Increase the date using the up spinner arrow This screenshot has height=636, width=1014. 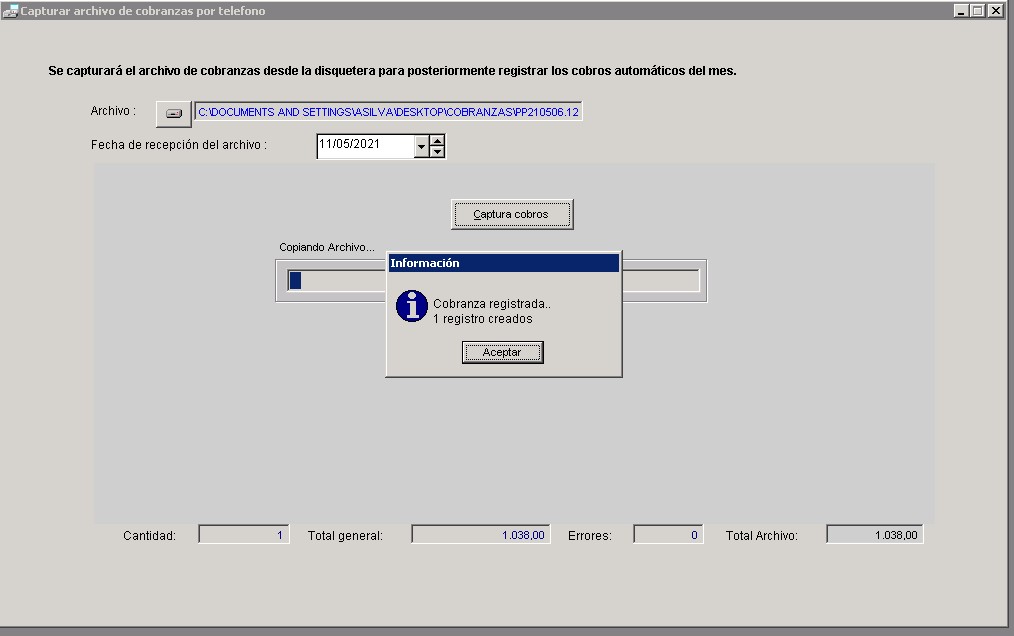click(437, 141)
